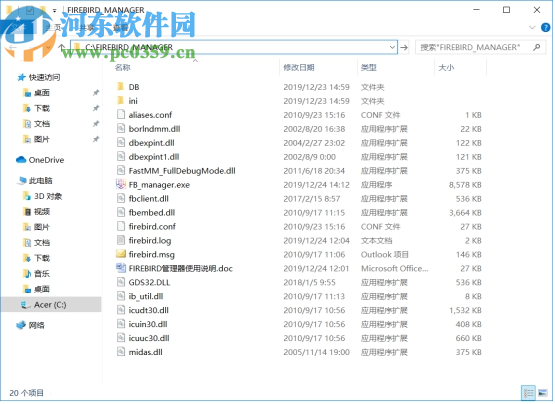This screenshot has height=404, width=555.
Task: Select the file name FB_manager.exe
Action: (x=159, y=185)
